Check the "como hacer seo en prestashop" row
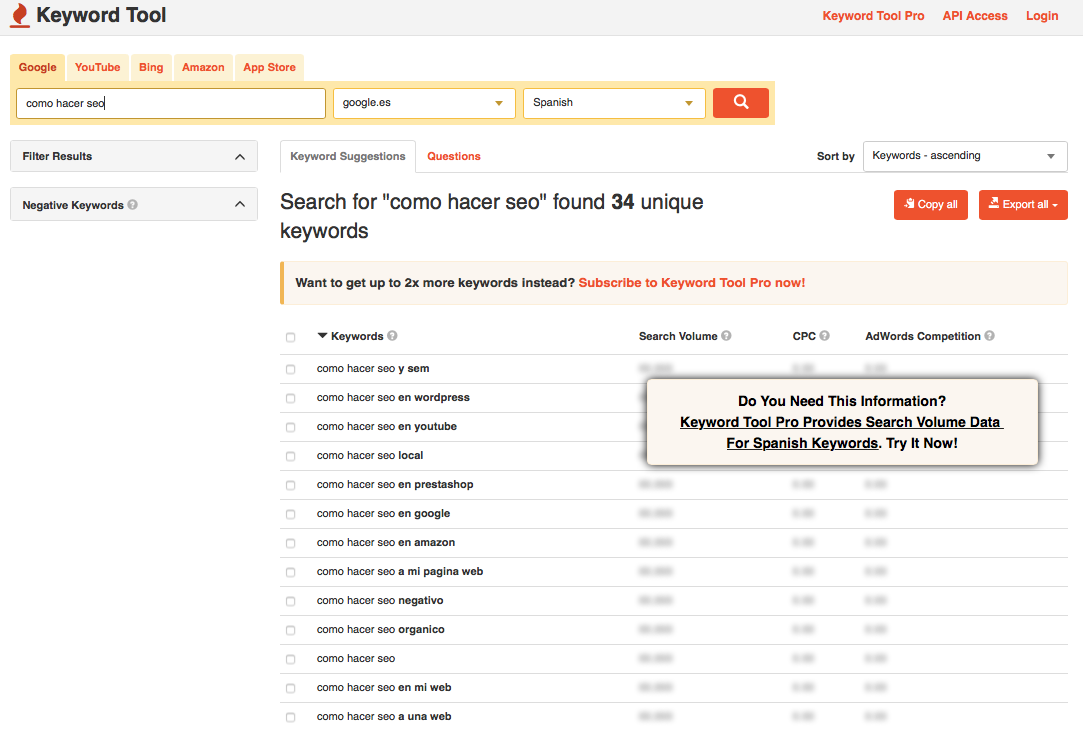The width and height of the screenshot is (1083, 729). pyautogui.click(x=290, y=486)
